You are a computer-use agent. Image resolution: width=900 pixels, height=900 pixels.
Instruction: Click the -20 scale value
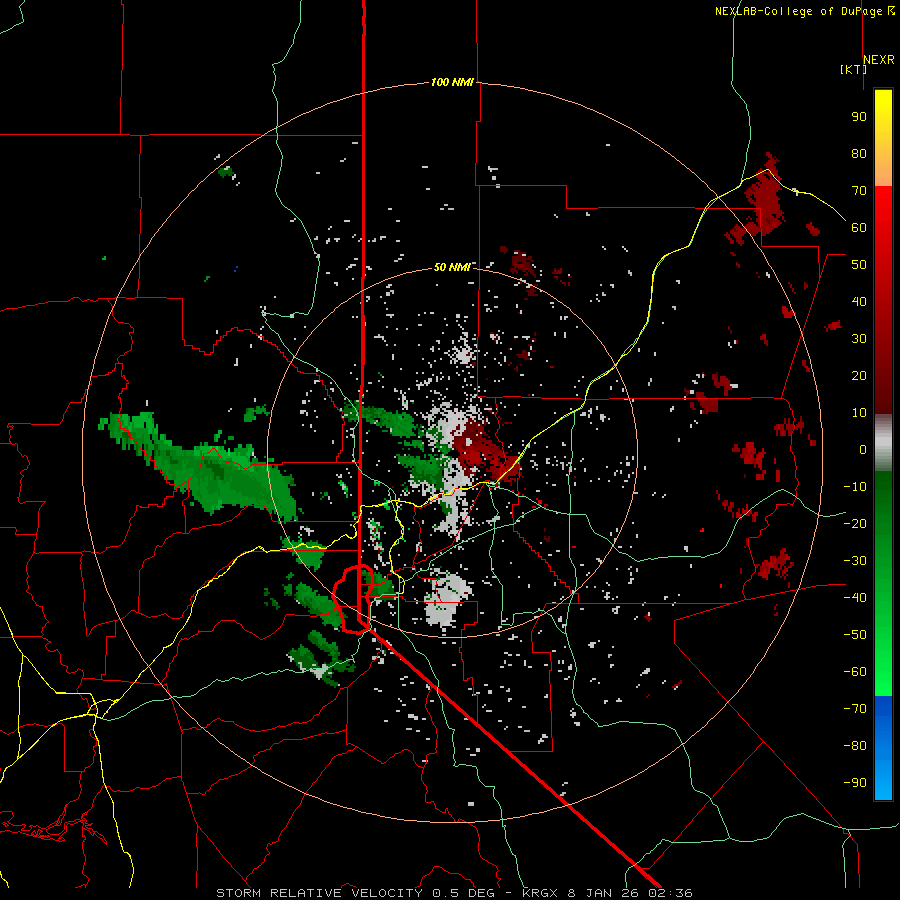click(855, 524)
